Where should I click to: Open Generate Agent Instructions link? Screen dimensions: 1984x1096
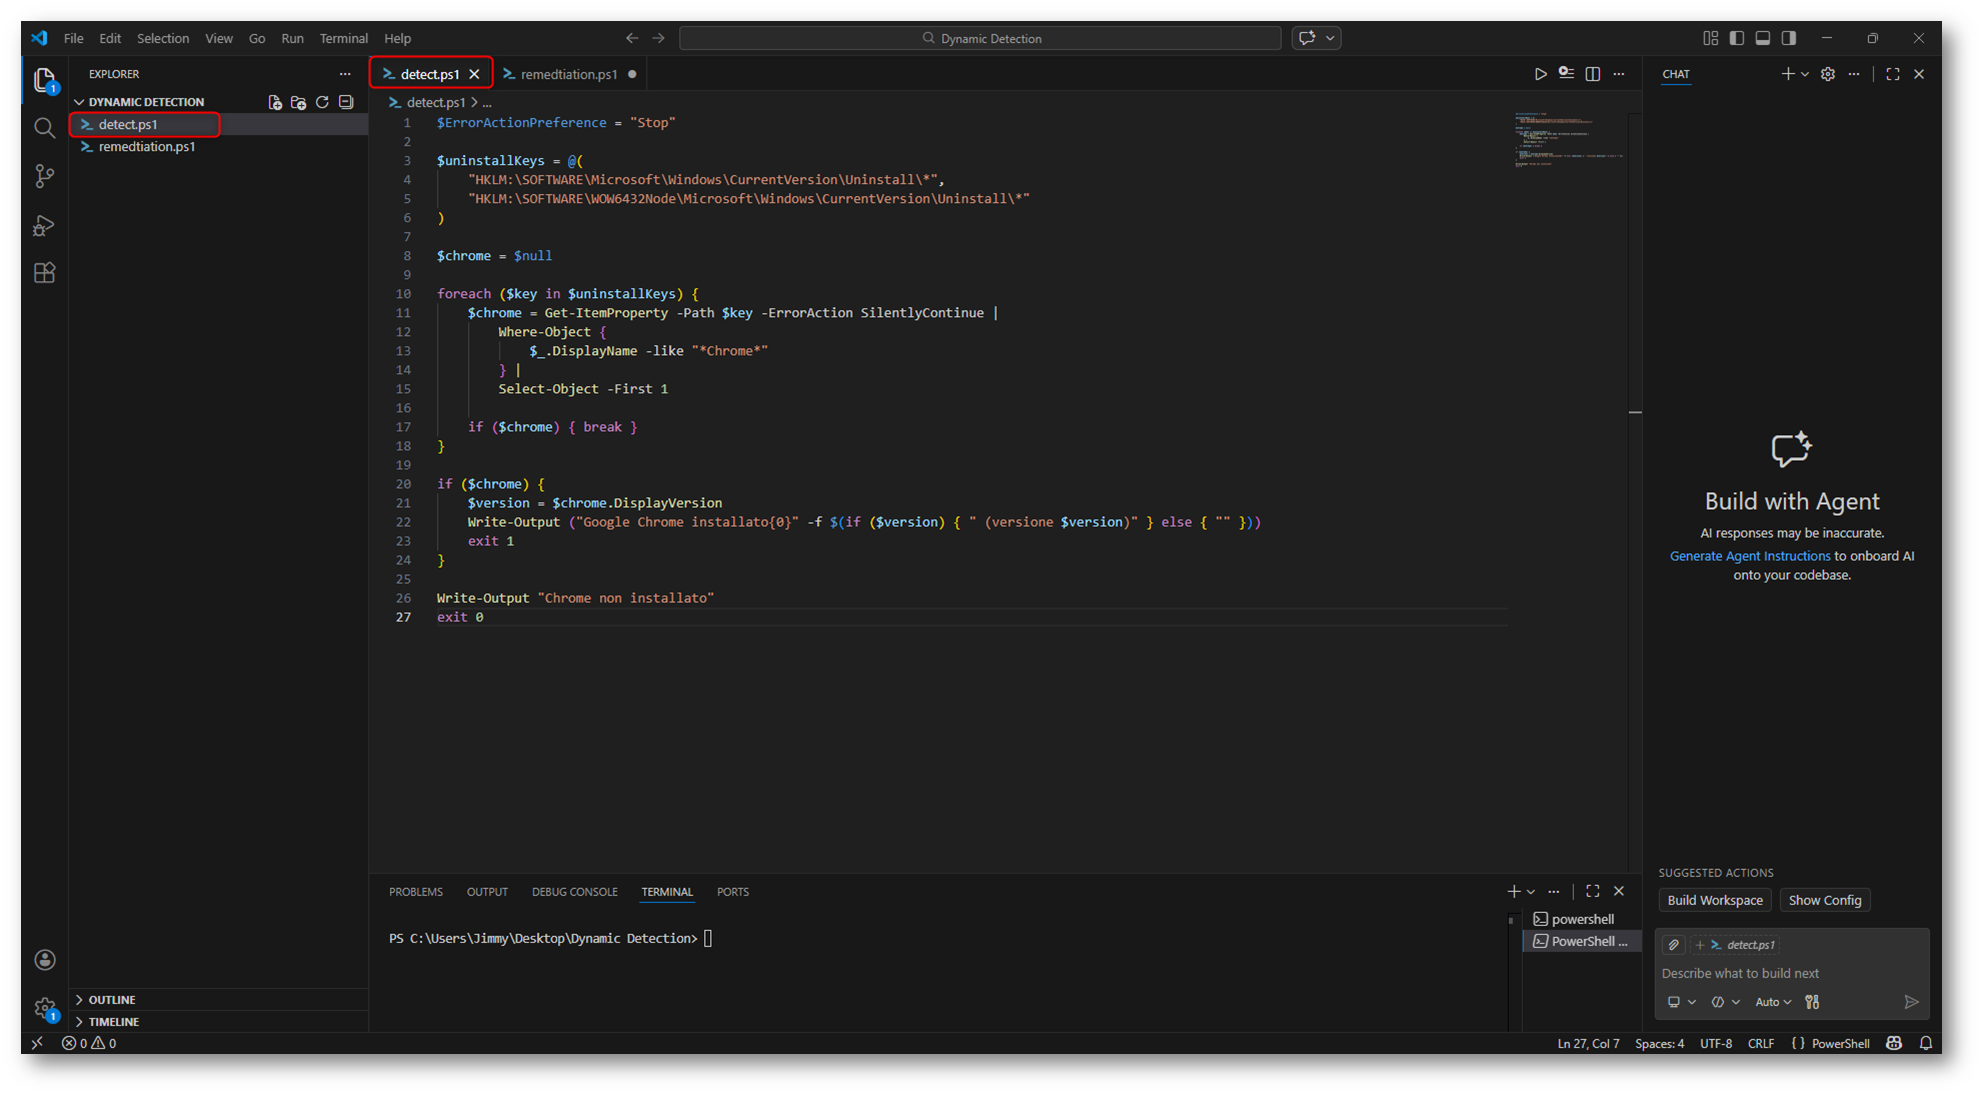(x=1749, y=556)
